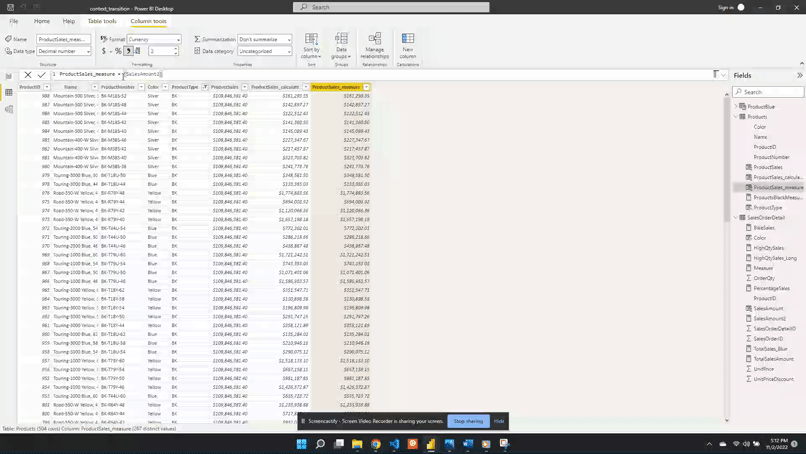Apply percentage format to the column
Image resolution: width=806 pixels, height=454 pixels.
[118, 51]
